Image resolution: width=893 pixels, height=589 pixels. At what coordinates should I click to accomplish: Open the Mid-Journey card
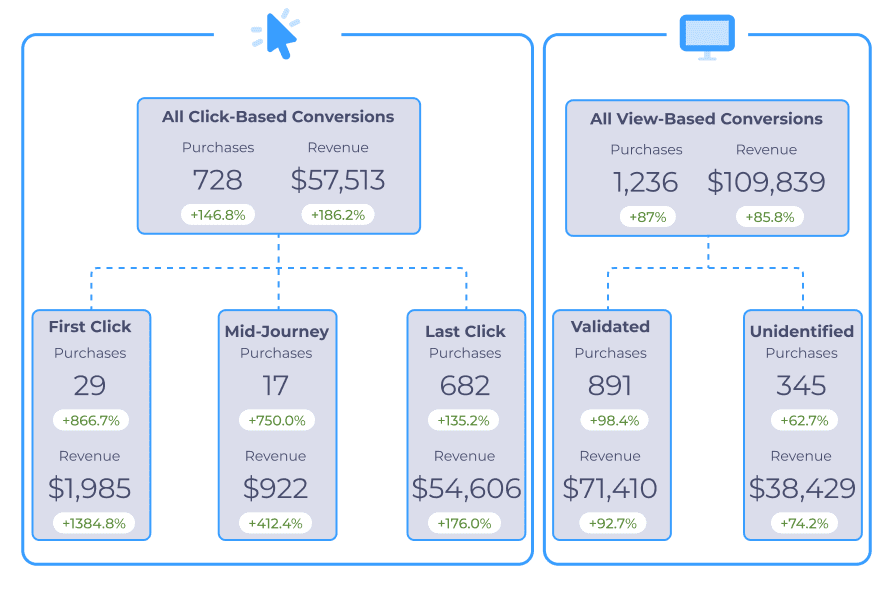tap(277, 424)
